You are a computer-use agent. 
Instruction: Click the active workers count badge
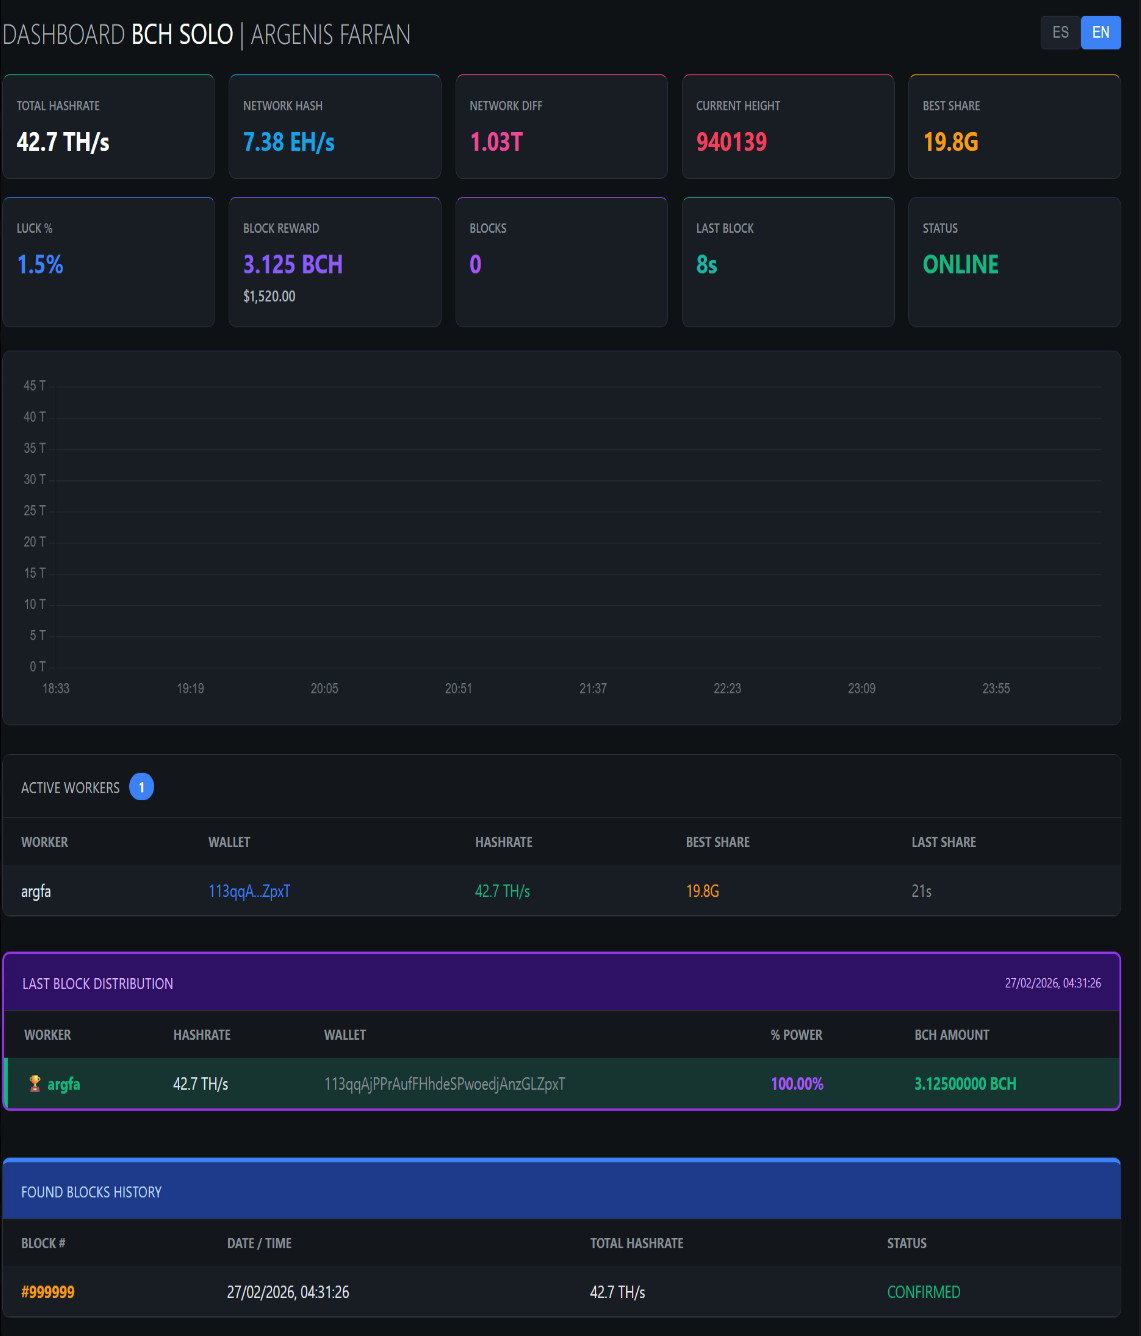pyautogui.click(x=141, y=788)
